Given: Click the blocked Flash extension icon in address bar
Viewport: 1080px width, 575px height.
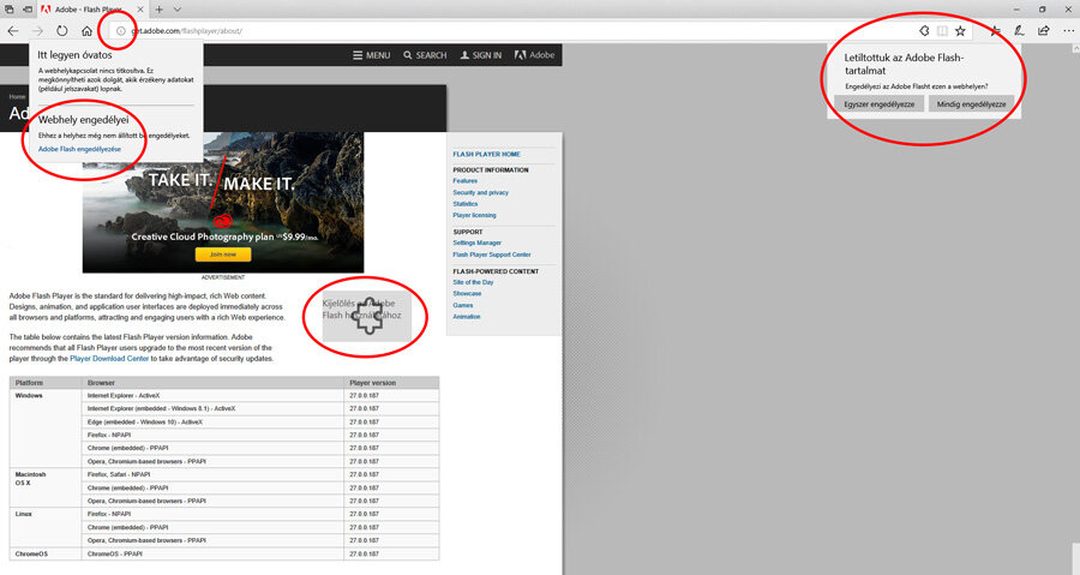Looking at the screenshot, I should [924, 31].
